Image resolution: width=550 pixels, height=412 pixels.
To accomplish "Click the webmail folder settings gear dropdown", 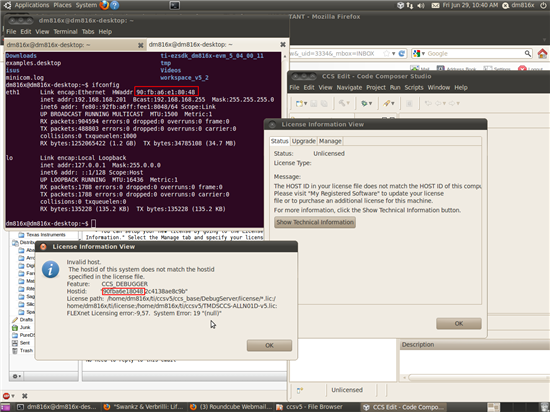I will tap(16, 376).
